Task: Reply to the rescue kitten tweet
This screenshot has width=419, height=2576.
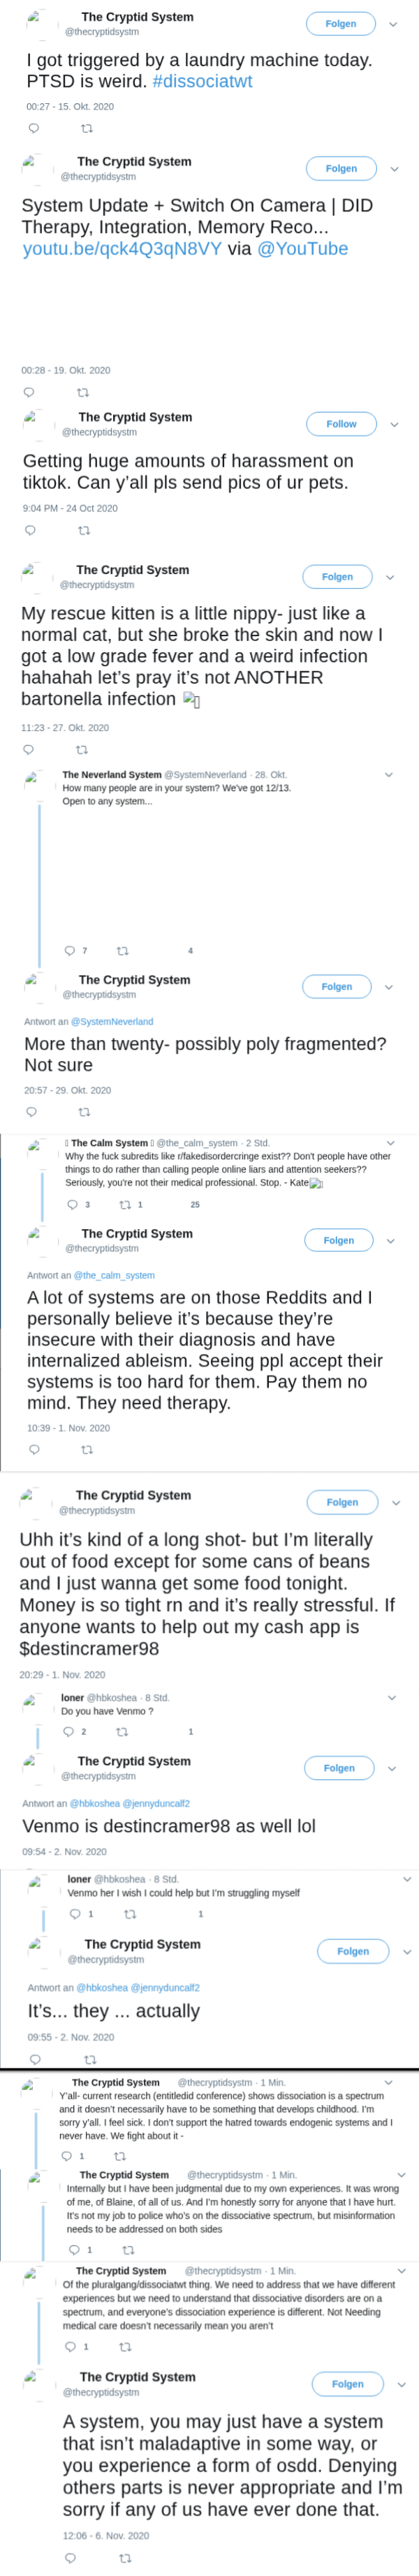Action: 28,750
